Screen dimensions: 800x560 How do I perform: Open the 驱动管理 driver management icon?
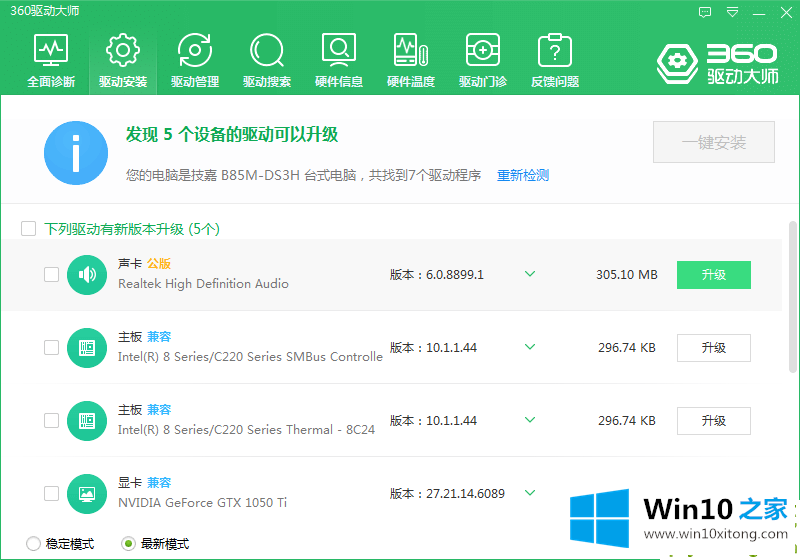(195, 50)
